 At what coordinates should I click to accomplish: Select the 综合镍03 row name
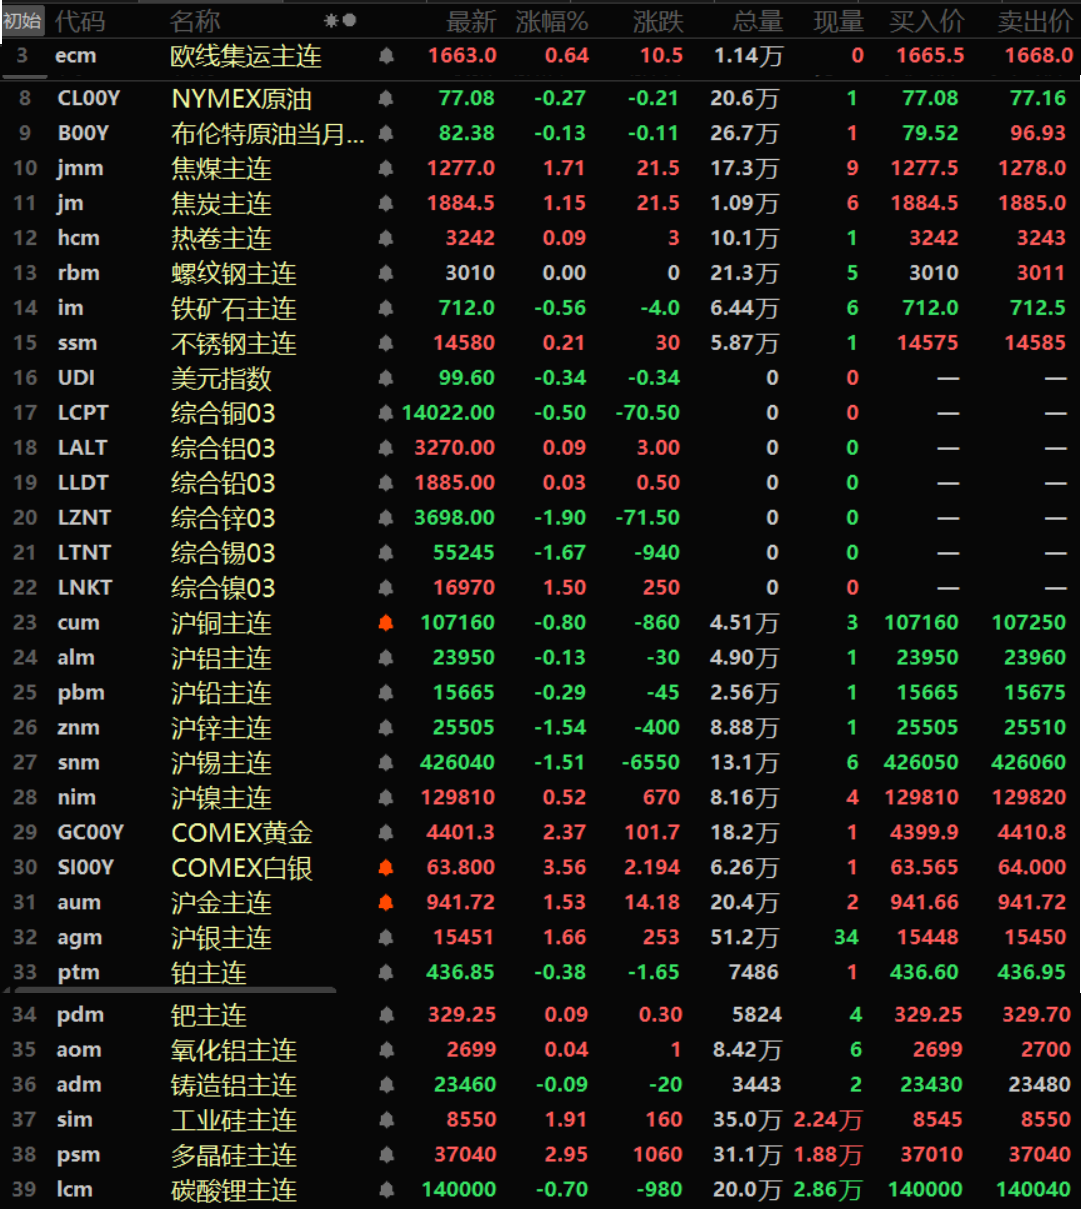point(223,589)
